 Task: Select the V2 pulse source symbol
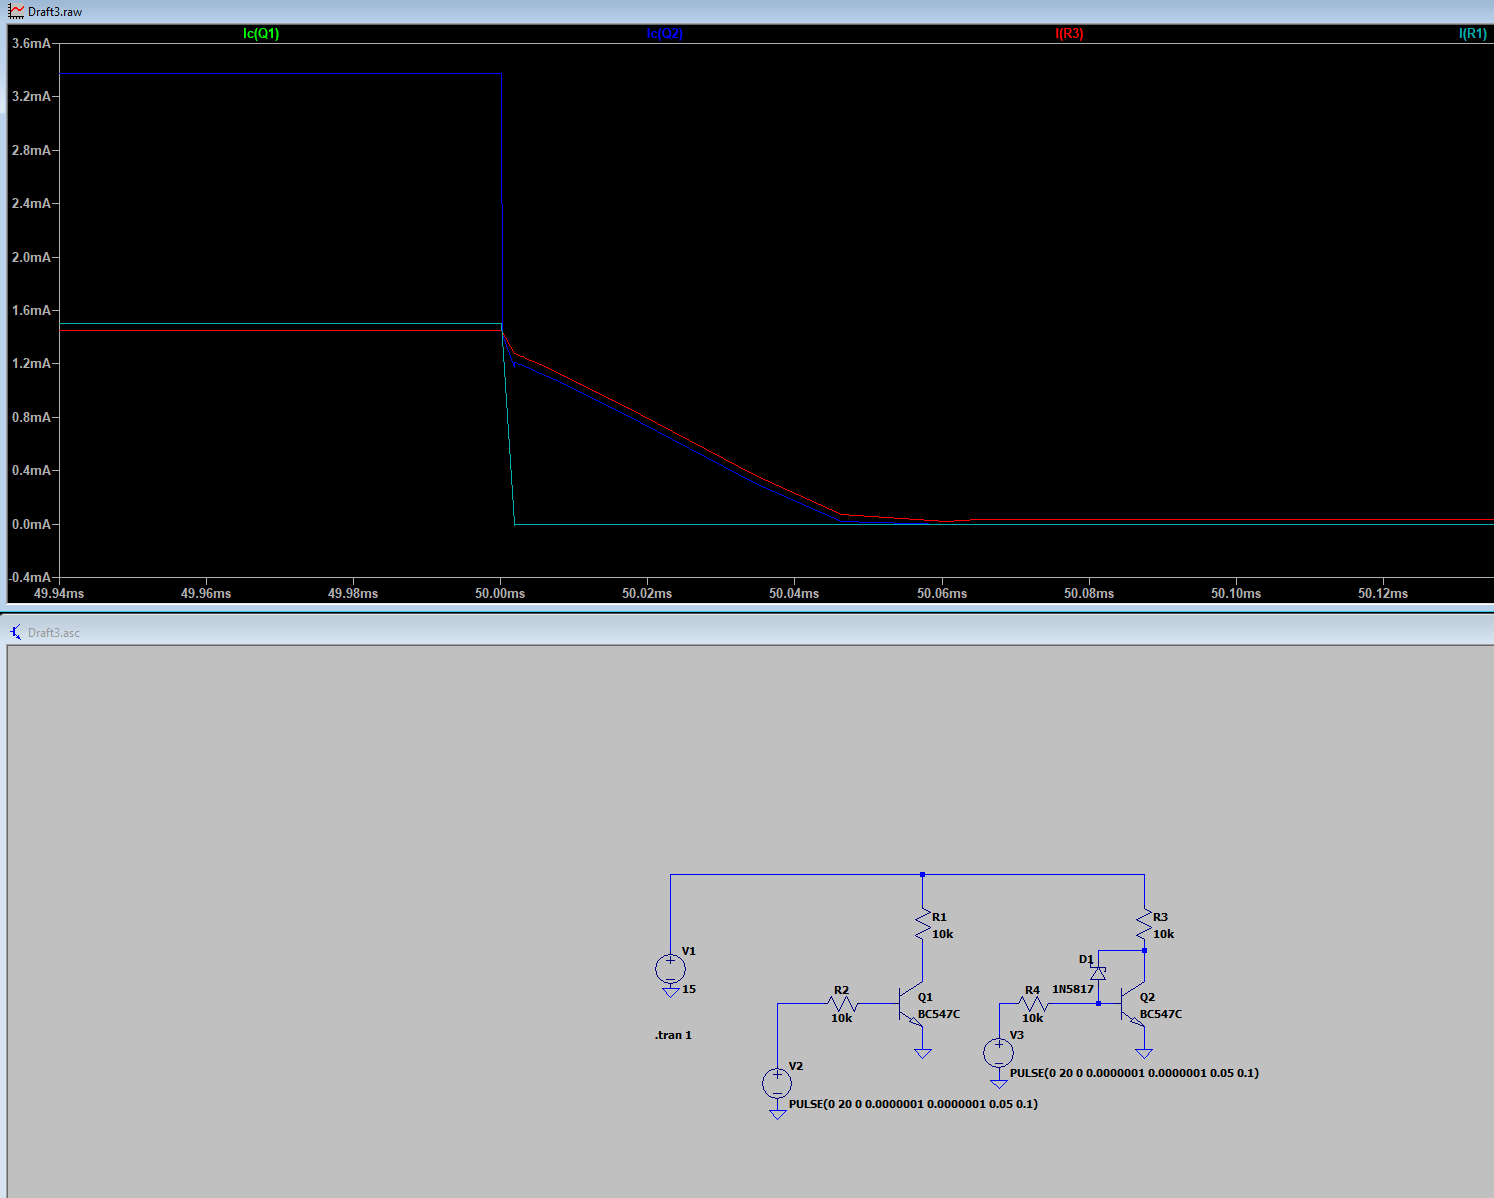coord(777,1083)
